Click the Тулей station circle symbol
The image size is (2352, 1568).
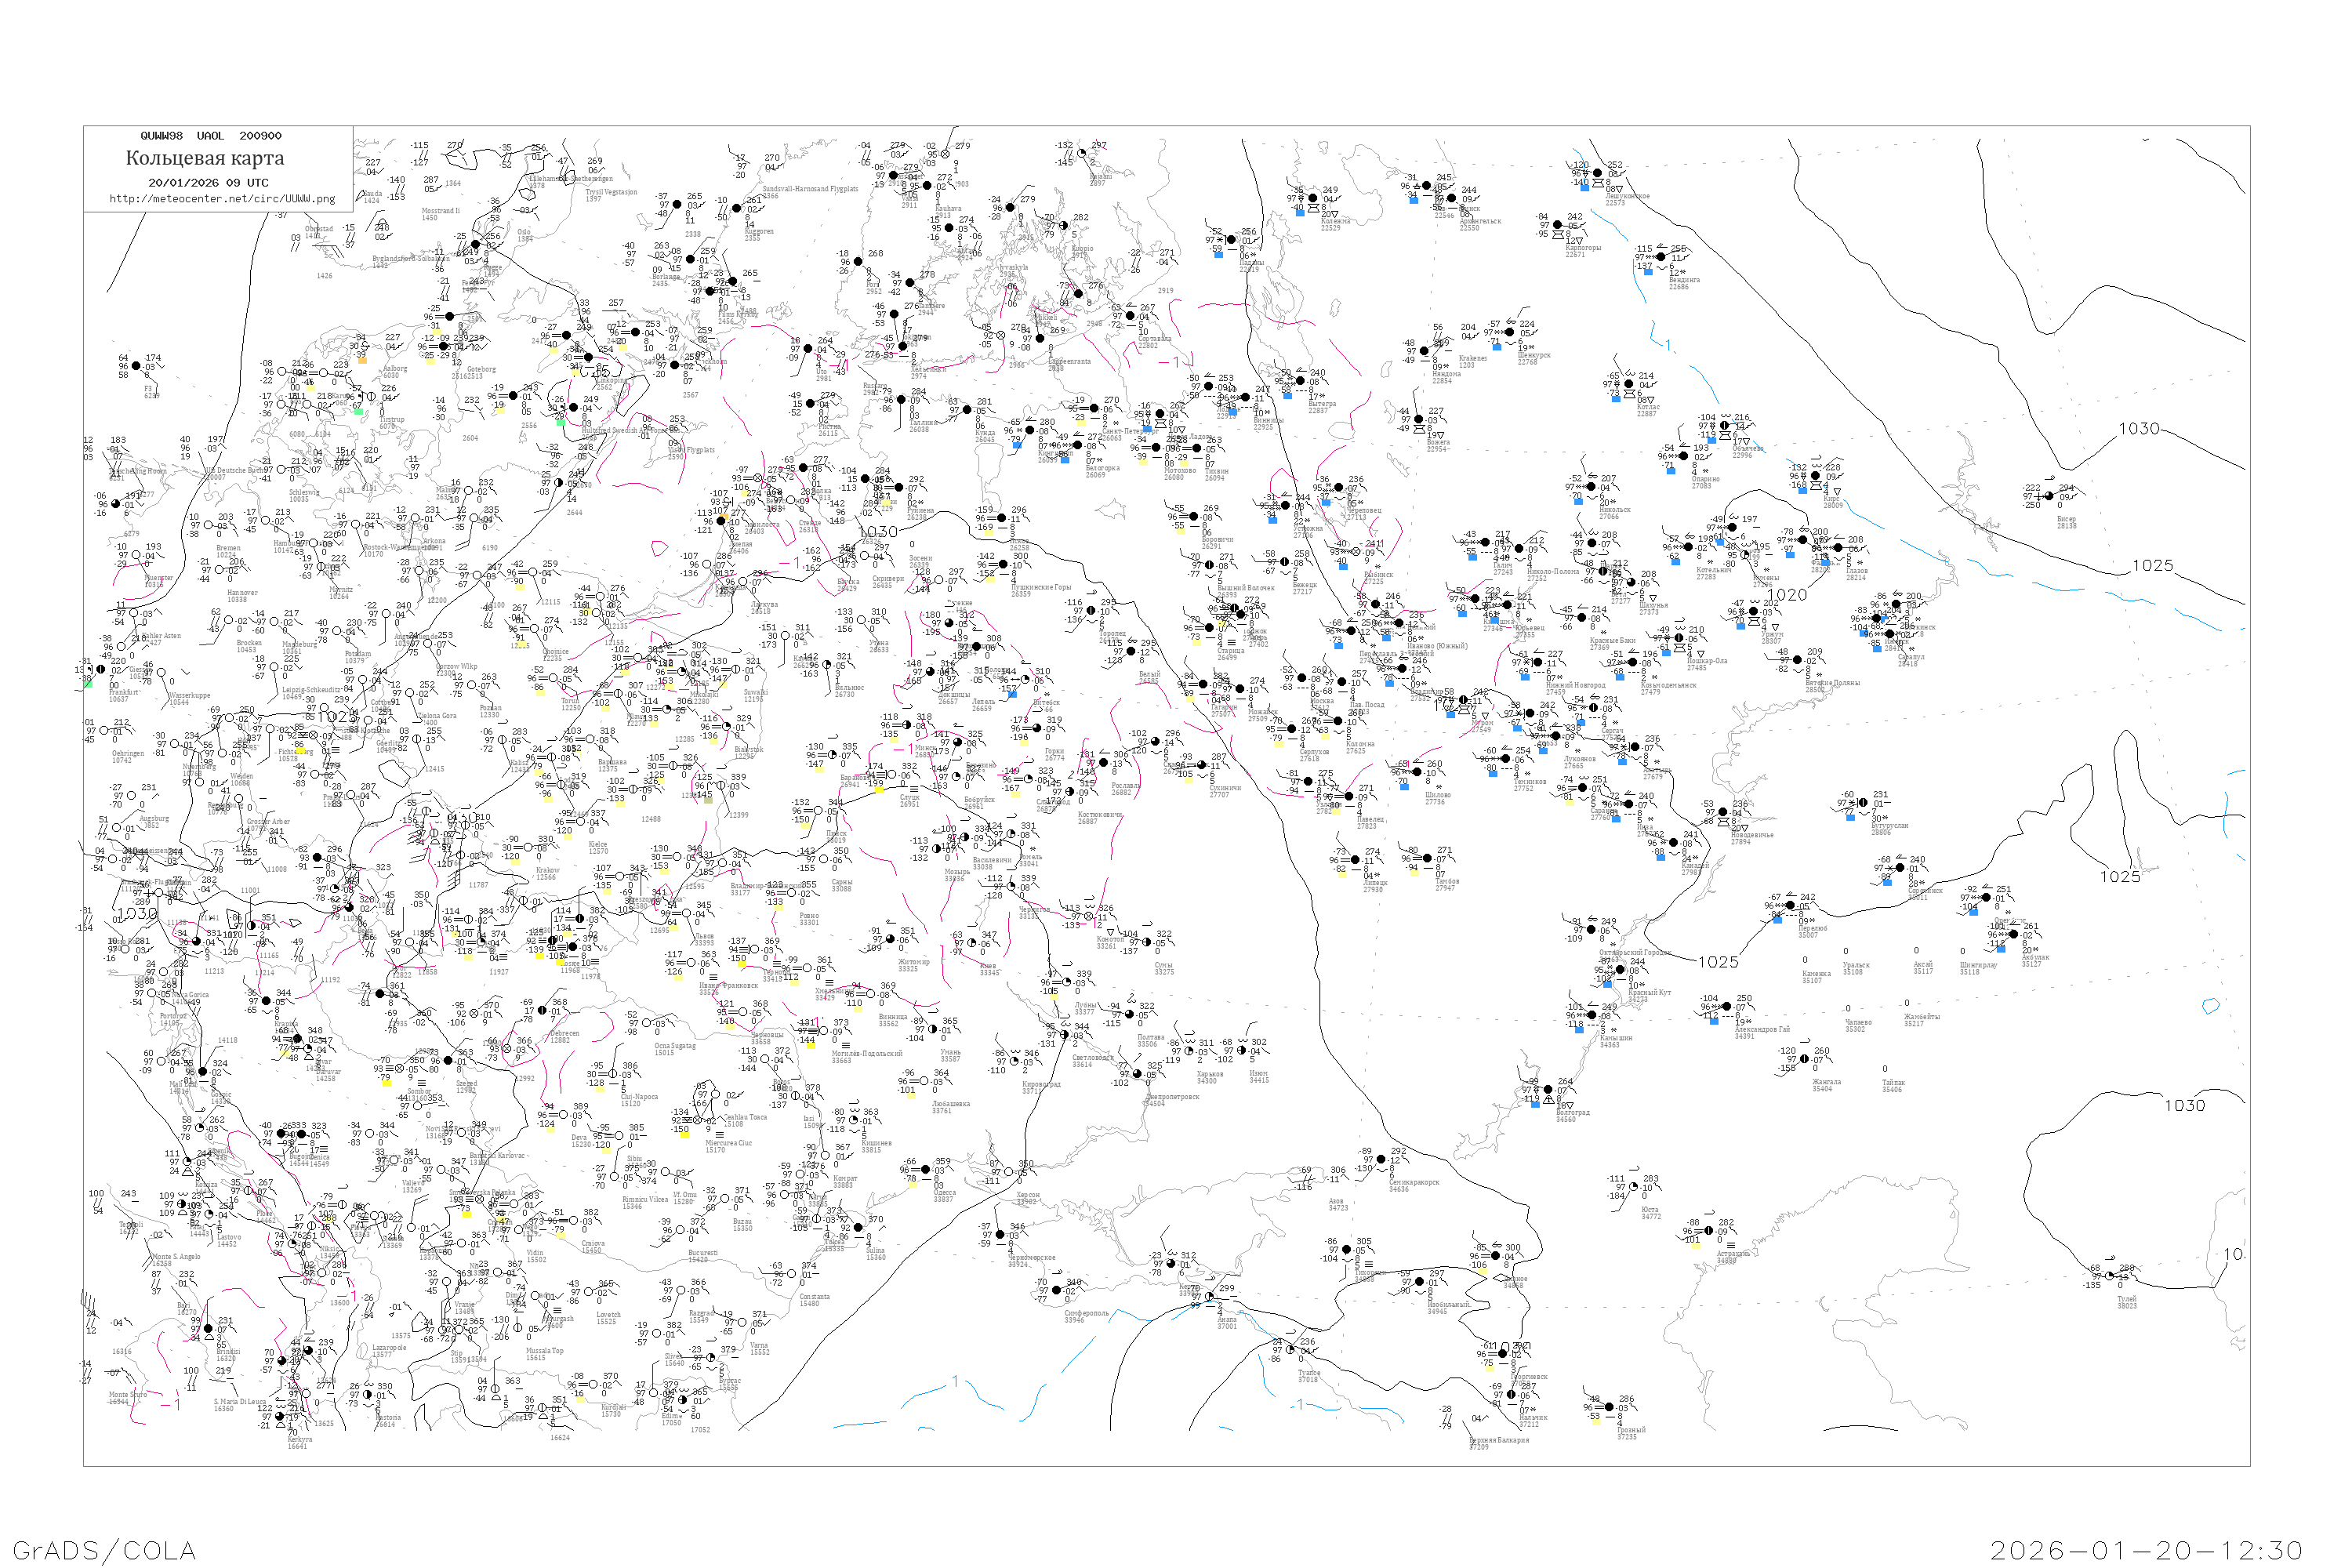tap(2109, 1276)
